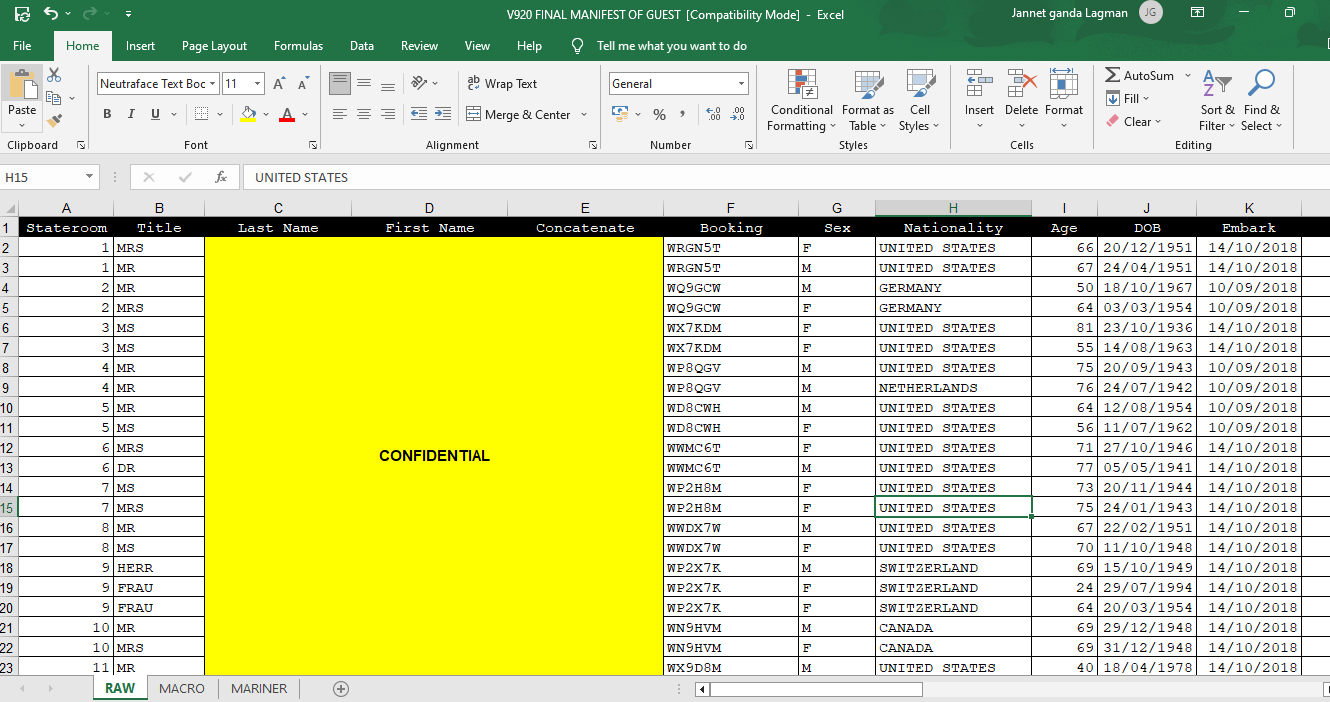Click the Insert Function fx icon
This screenshot has width=1330, height=702.
(221, 177)
